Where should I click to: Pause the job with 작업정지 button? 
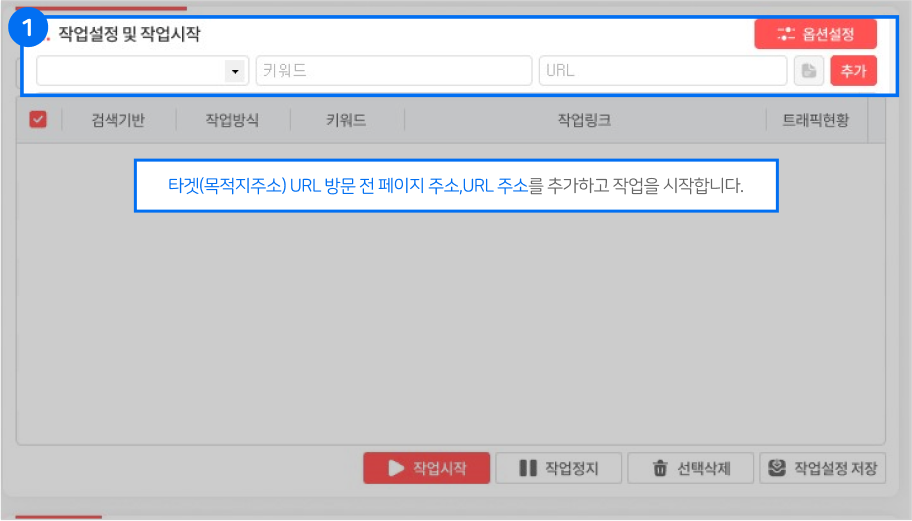click(559, 468)
